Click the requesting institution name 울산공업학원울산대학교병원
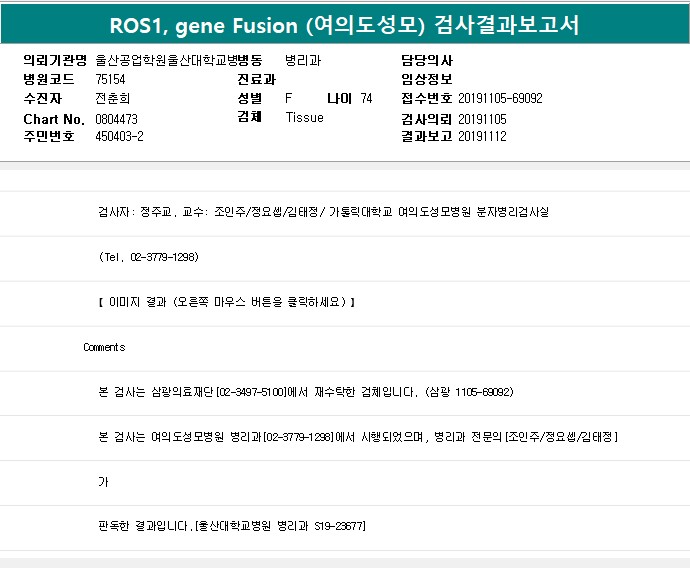 [165, 60]
